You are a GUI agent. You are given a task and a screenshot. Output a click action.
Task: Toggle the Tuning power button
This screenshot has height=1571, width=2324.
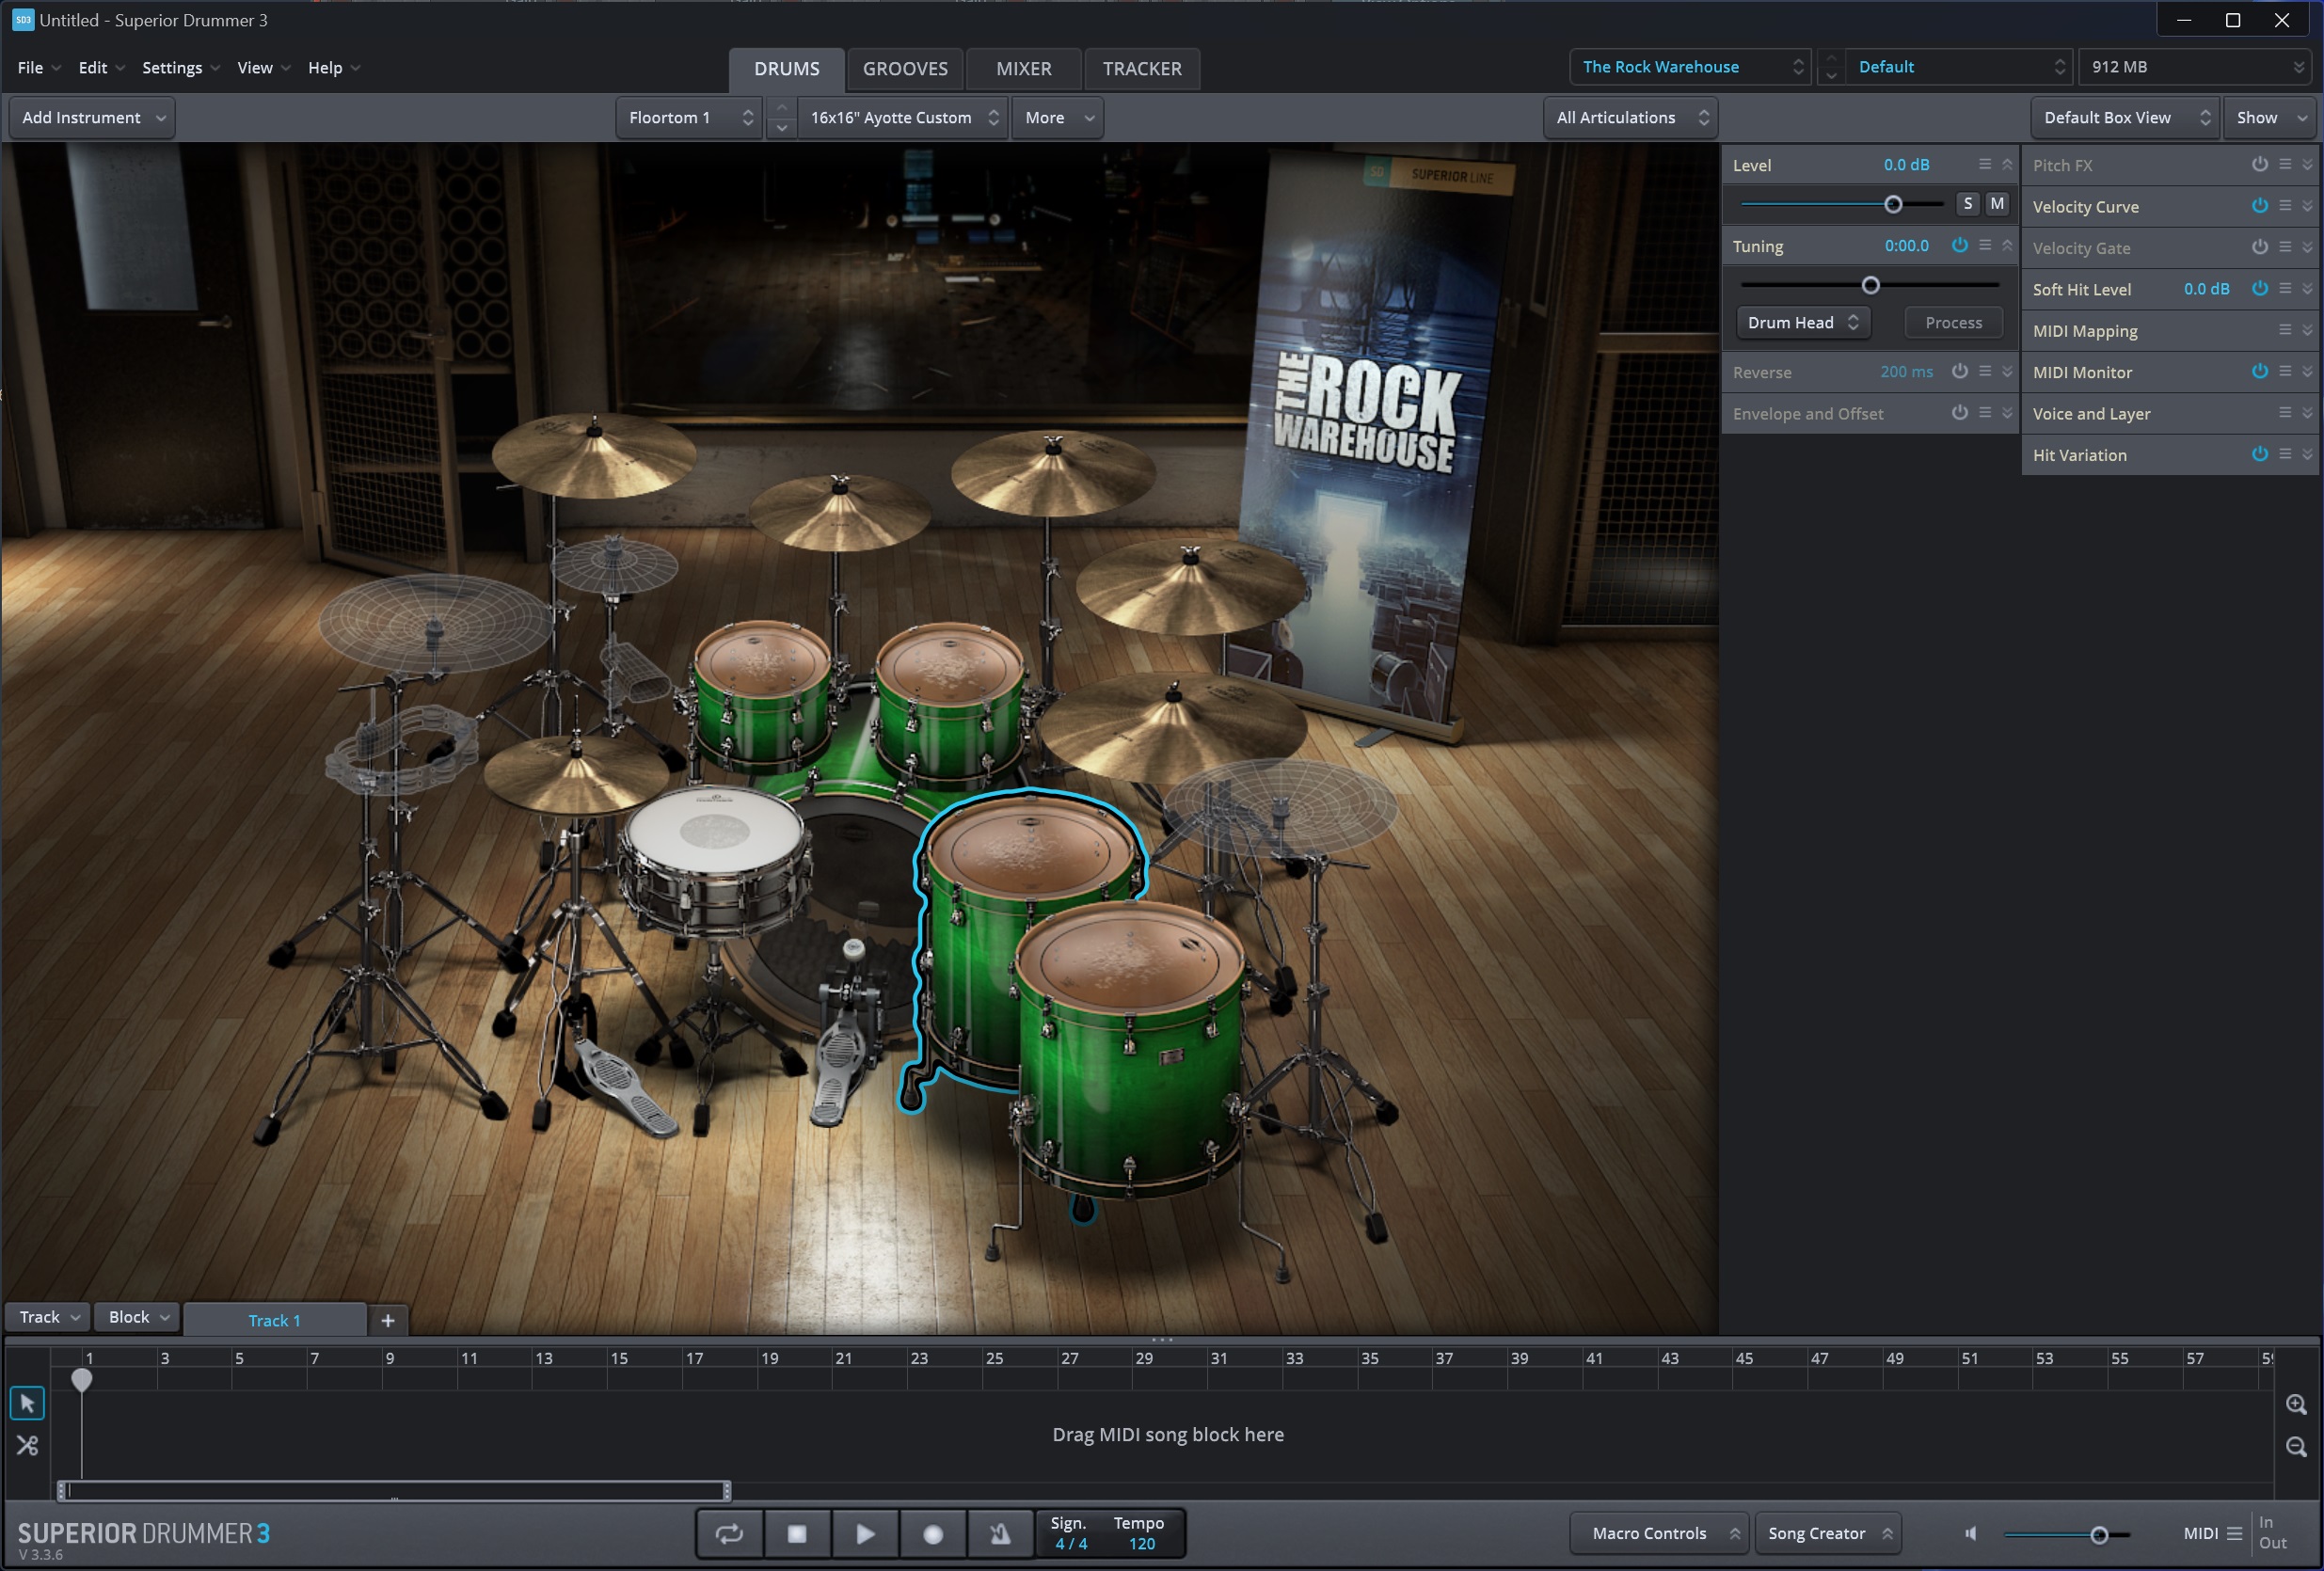click(1960, 245)
